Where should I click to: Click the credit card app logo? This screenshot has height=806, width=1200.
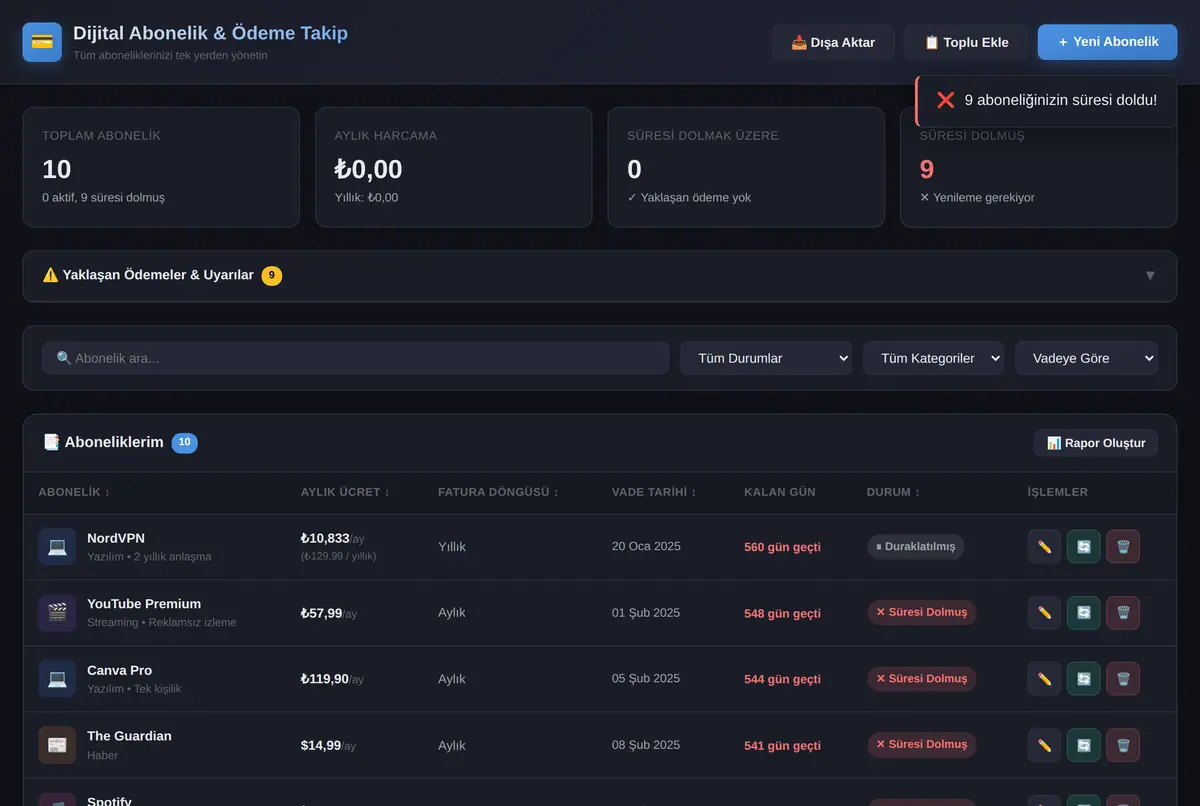tap(42, 42)
